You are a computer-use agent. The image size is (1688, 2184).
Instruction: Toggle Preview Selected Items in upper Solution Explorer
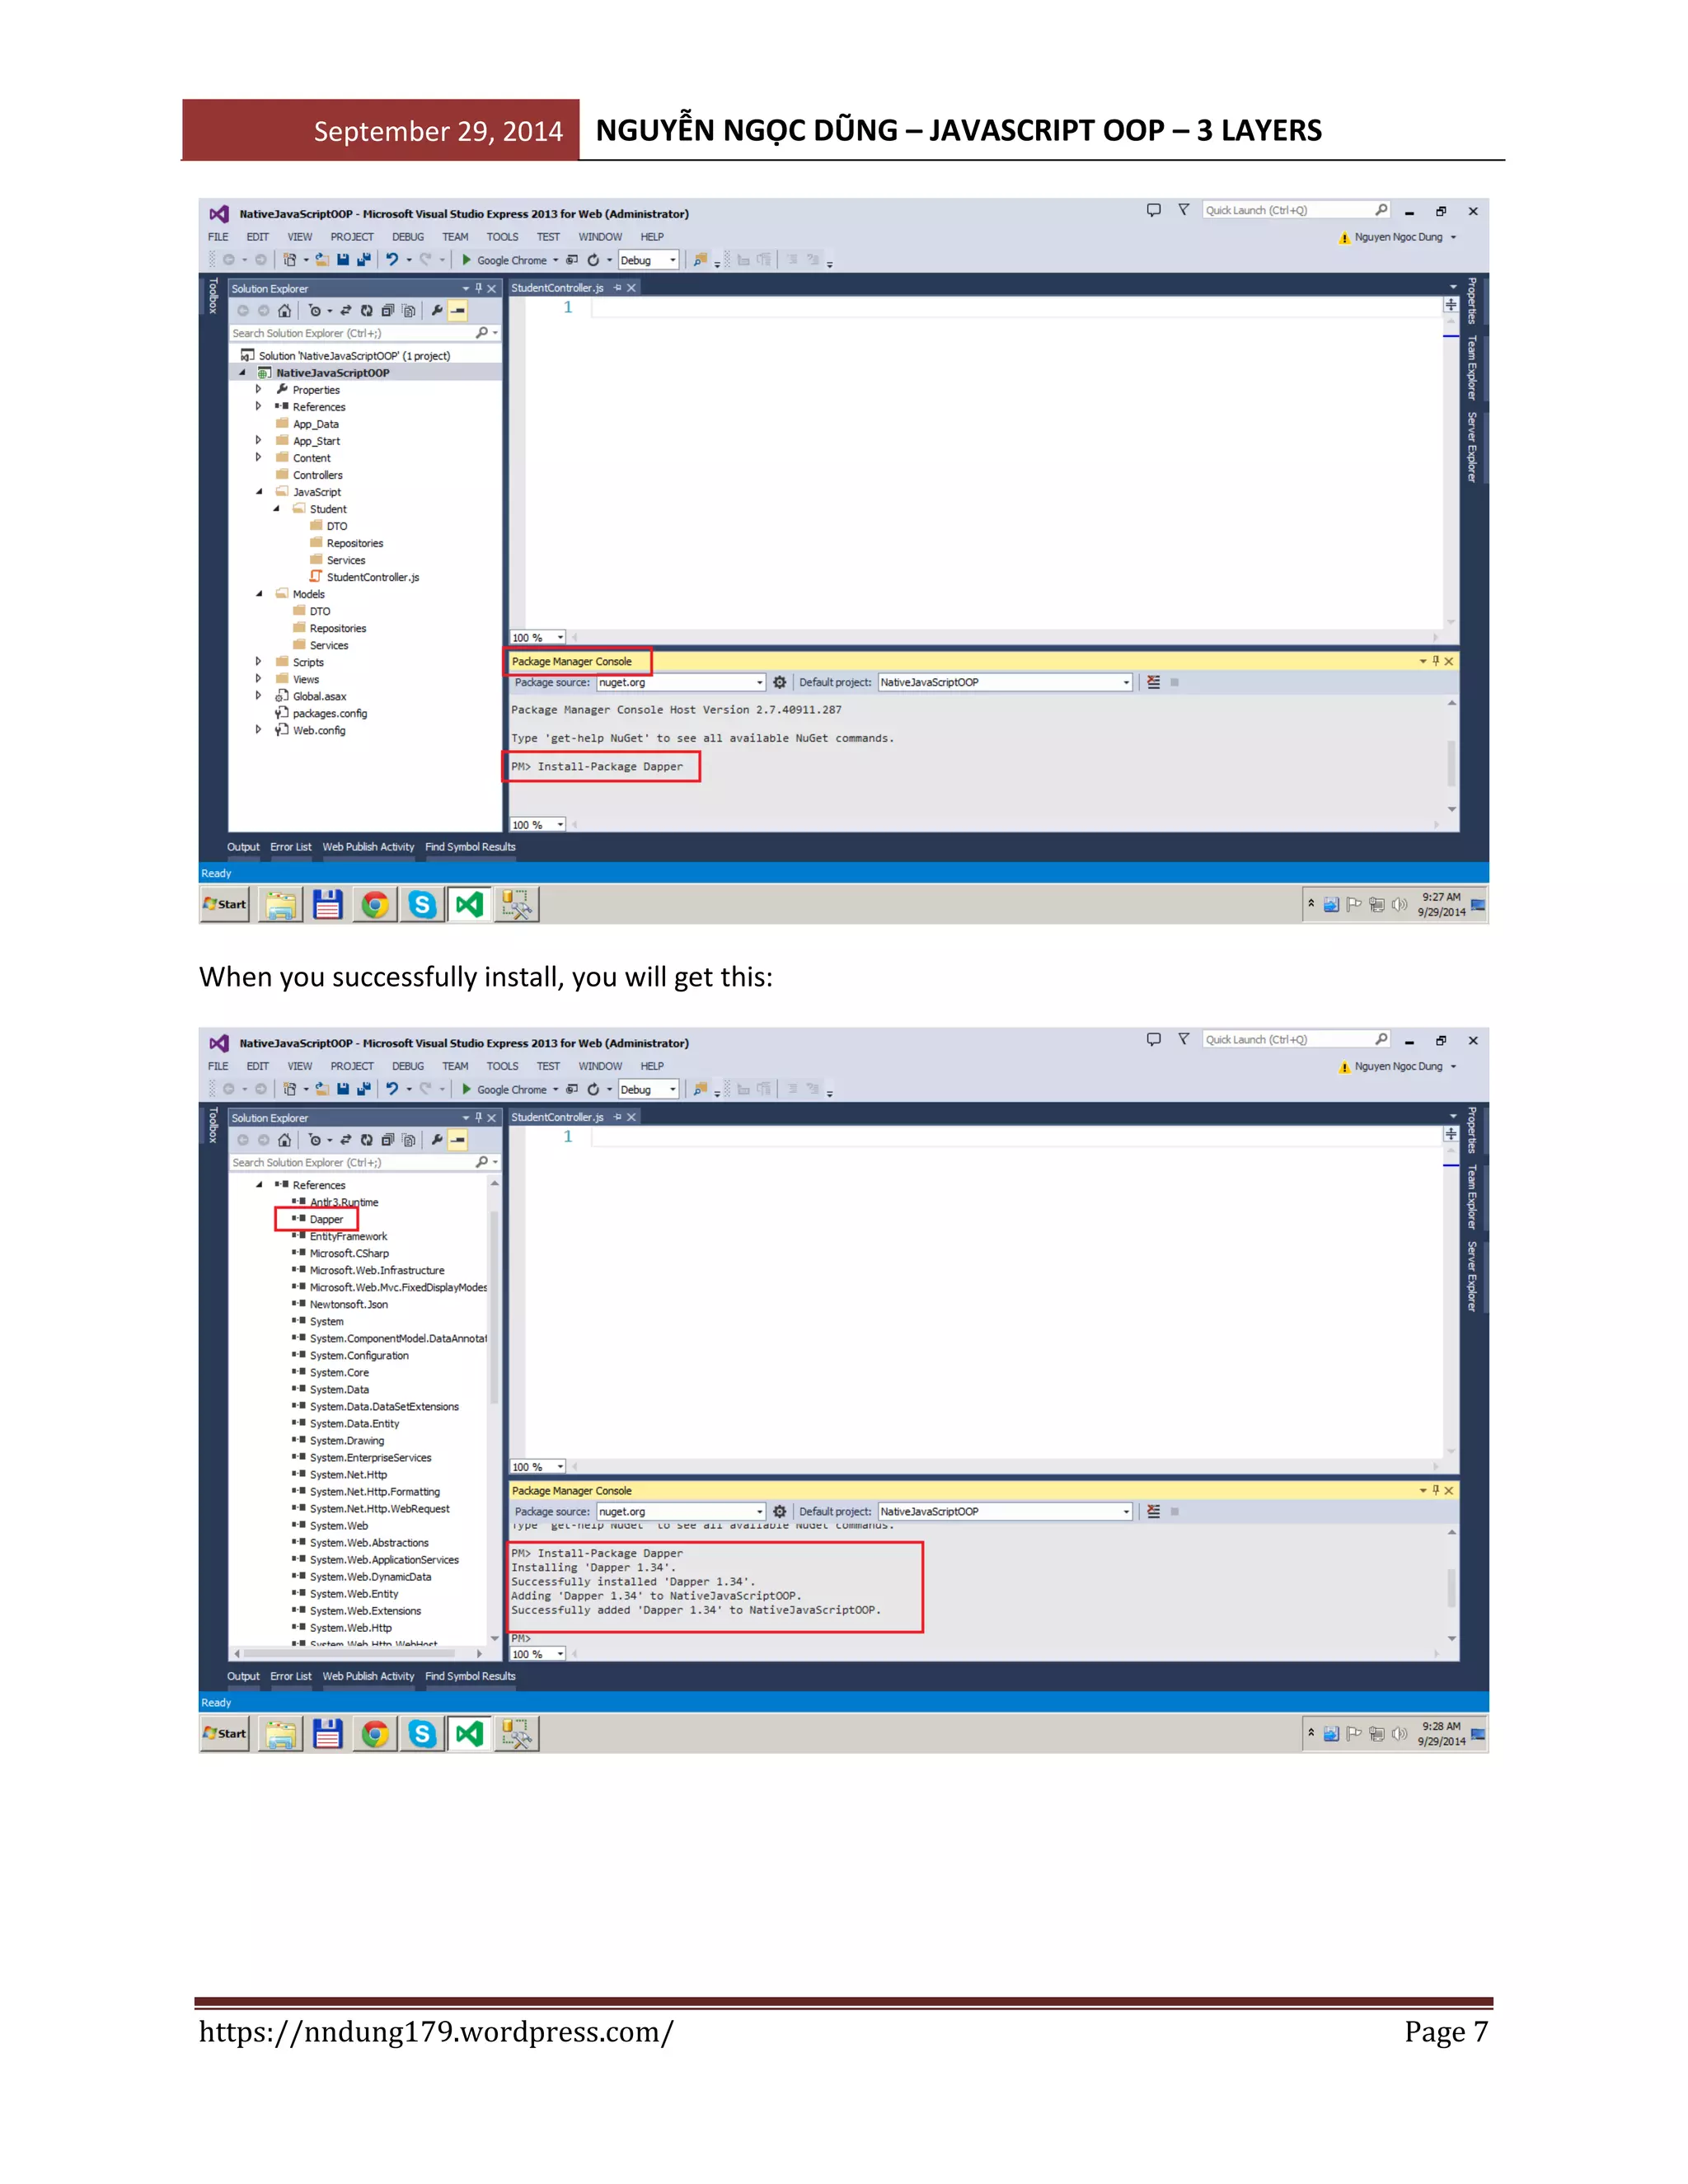tap(457, 311)
